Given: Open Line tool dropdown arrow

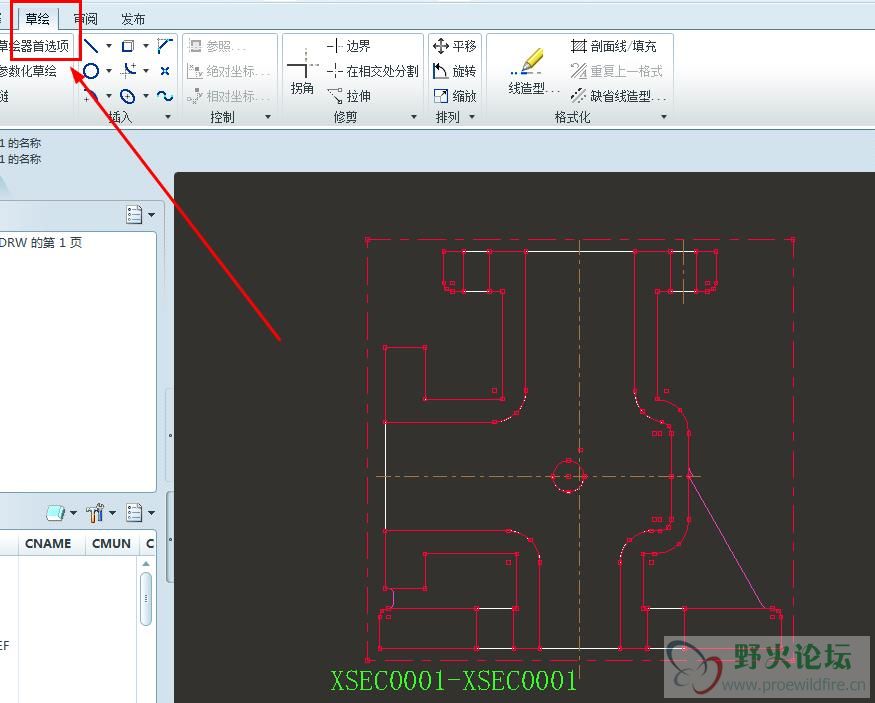Looking at the screenshot, I should point(109,46).
